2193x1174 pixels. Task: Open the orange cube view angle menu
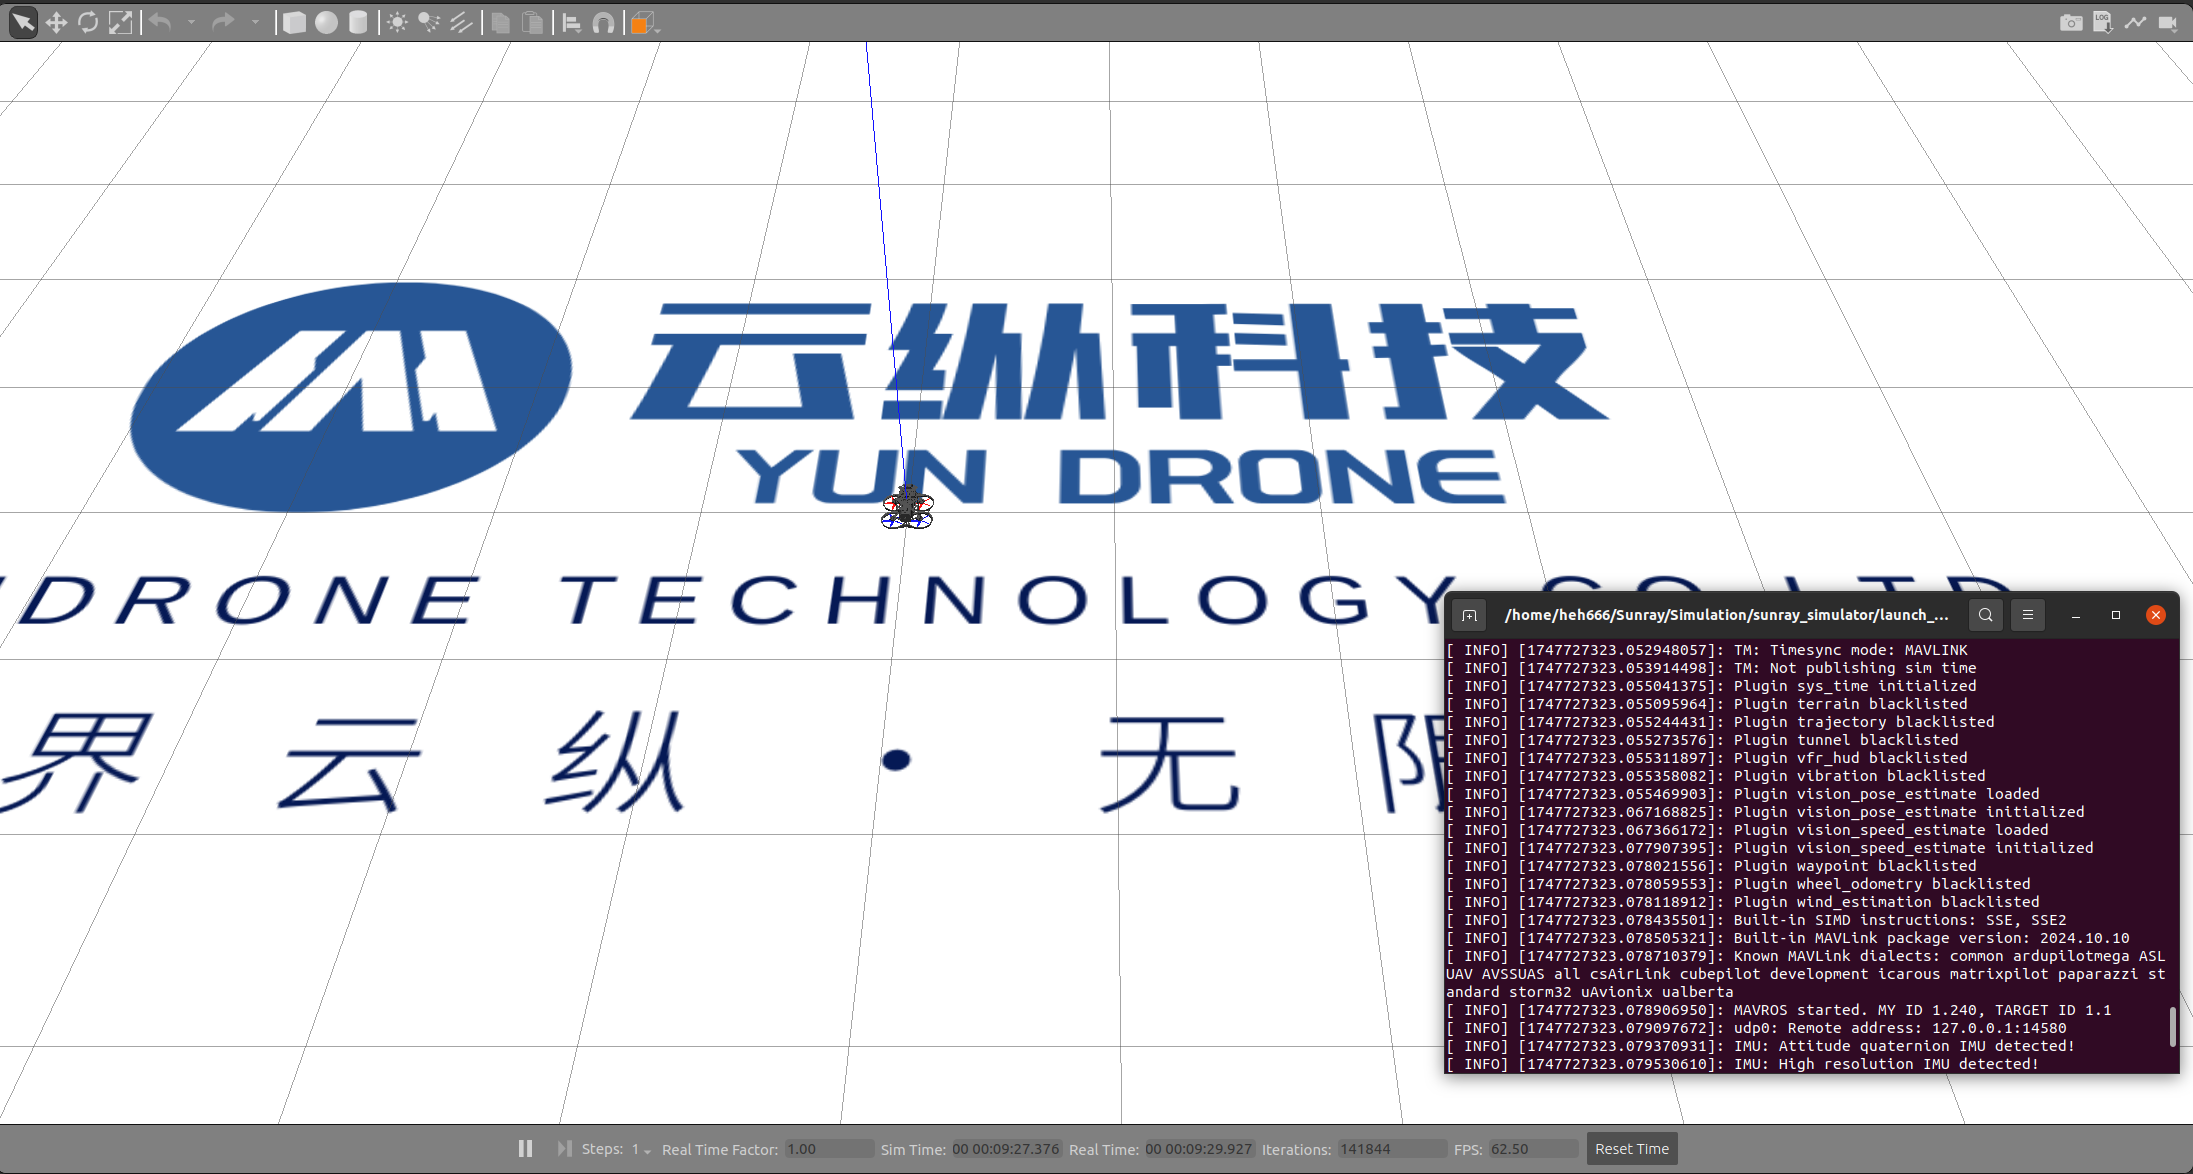point(644,22)
